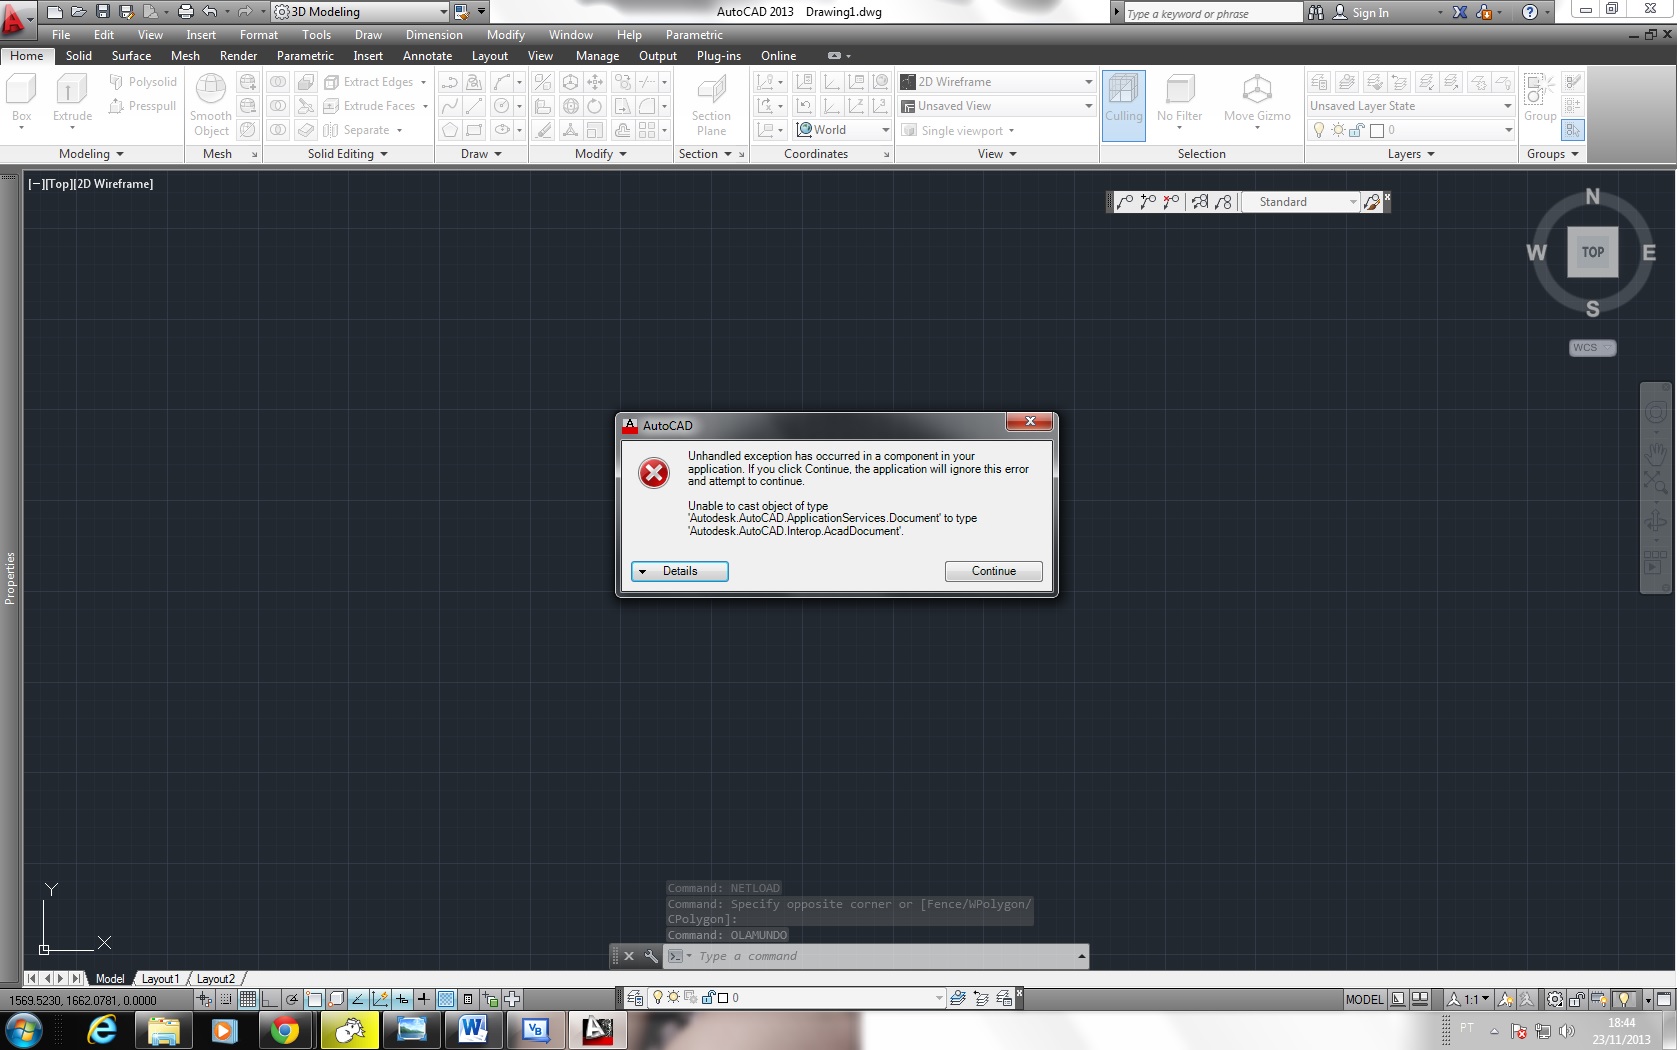Open the Help question mark icon
Screen dimensions: 1680x1050
click(x=1529, y=12)
